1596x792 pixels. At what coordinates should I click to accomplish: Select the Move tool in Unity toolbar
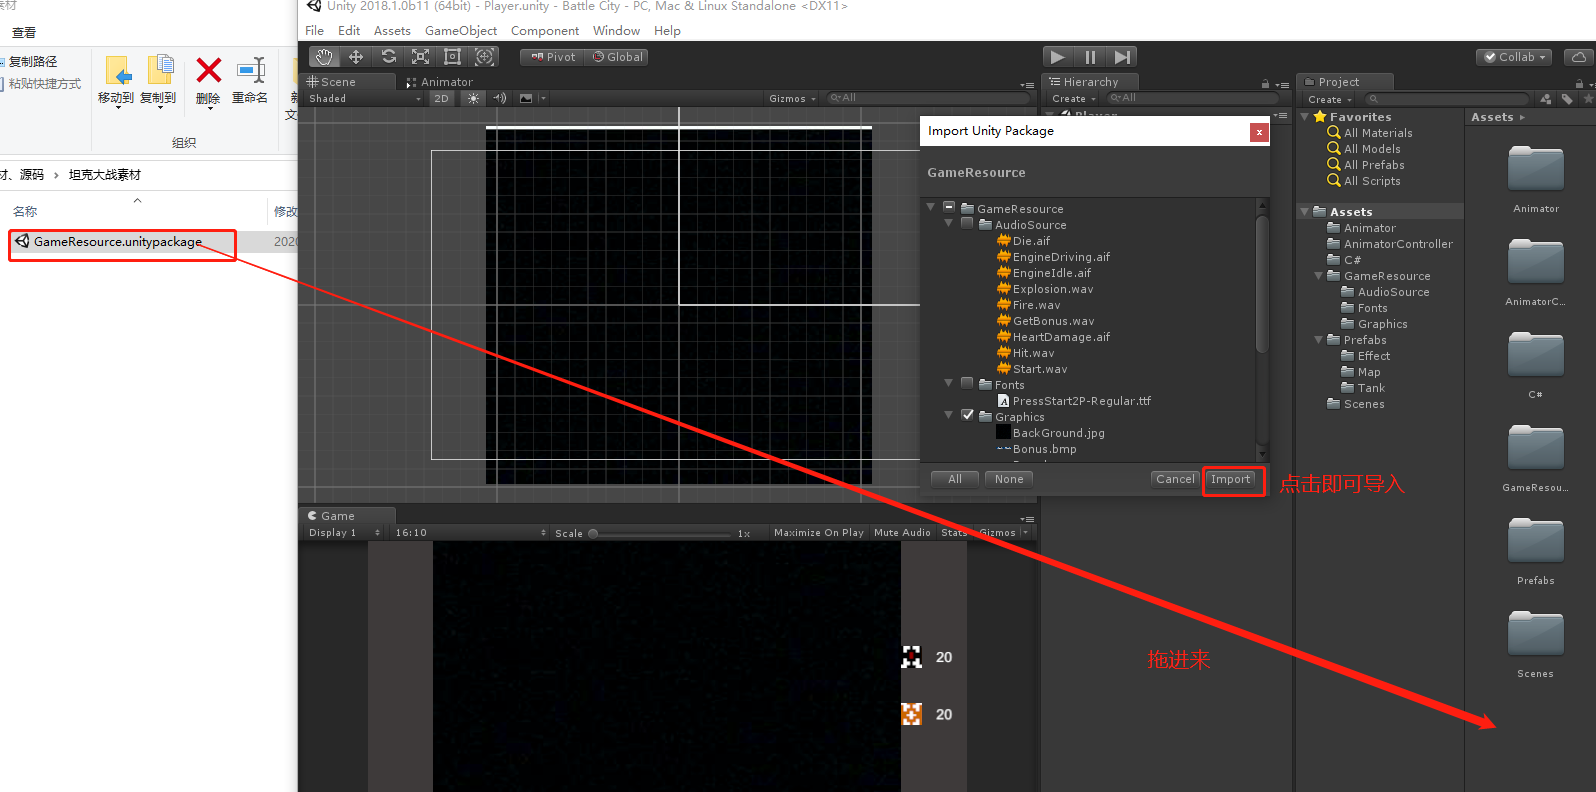tap(356, 57)
